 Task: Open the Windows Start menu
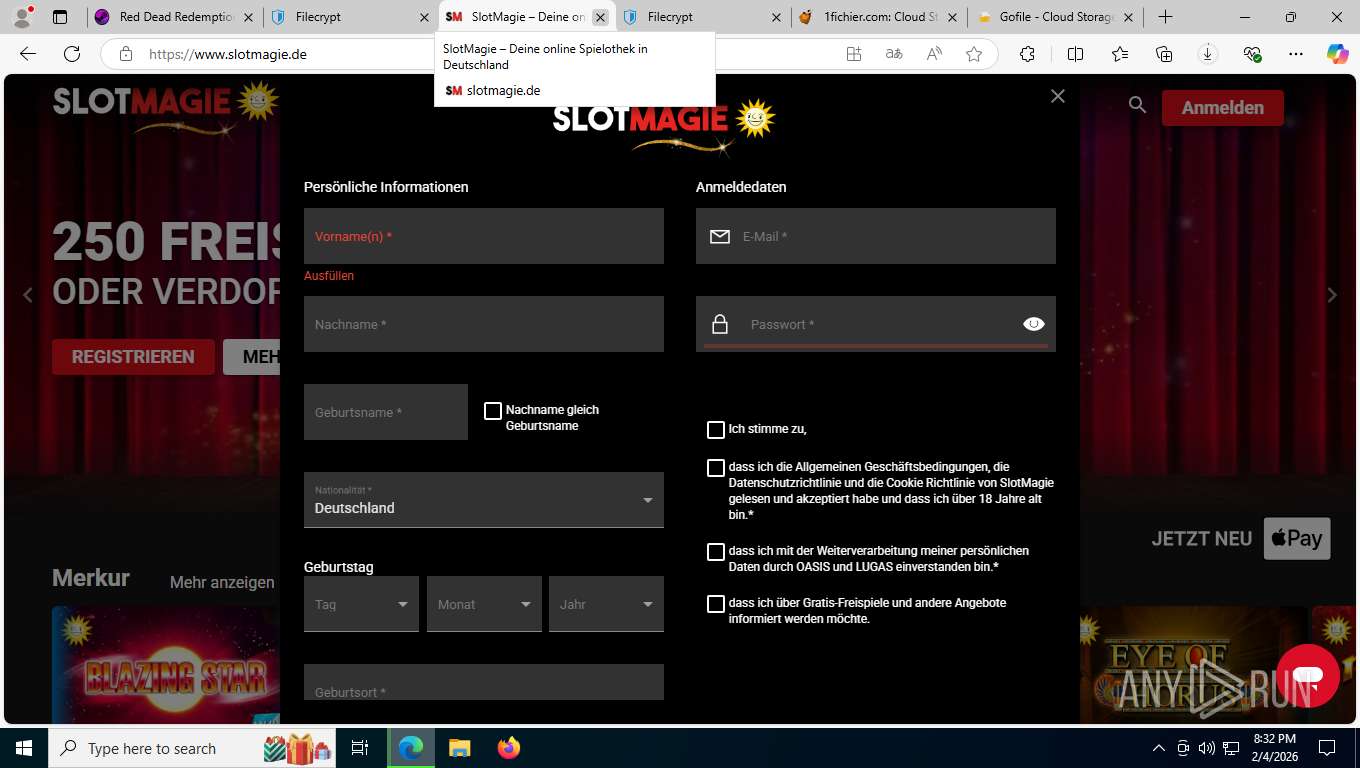pyautogui.click(x=23, y=748)
